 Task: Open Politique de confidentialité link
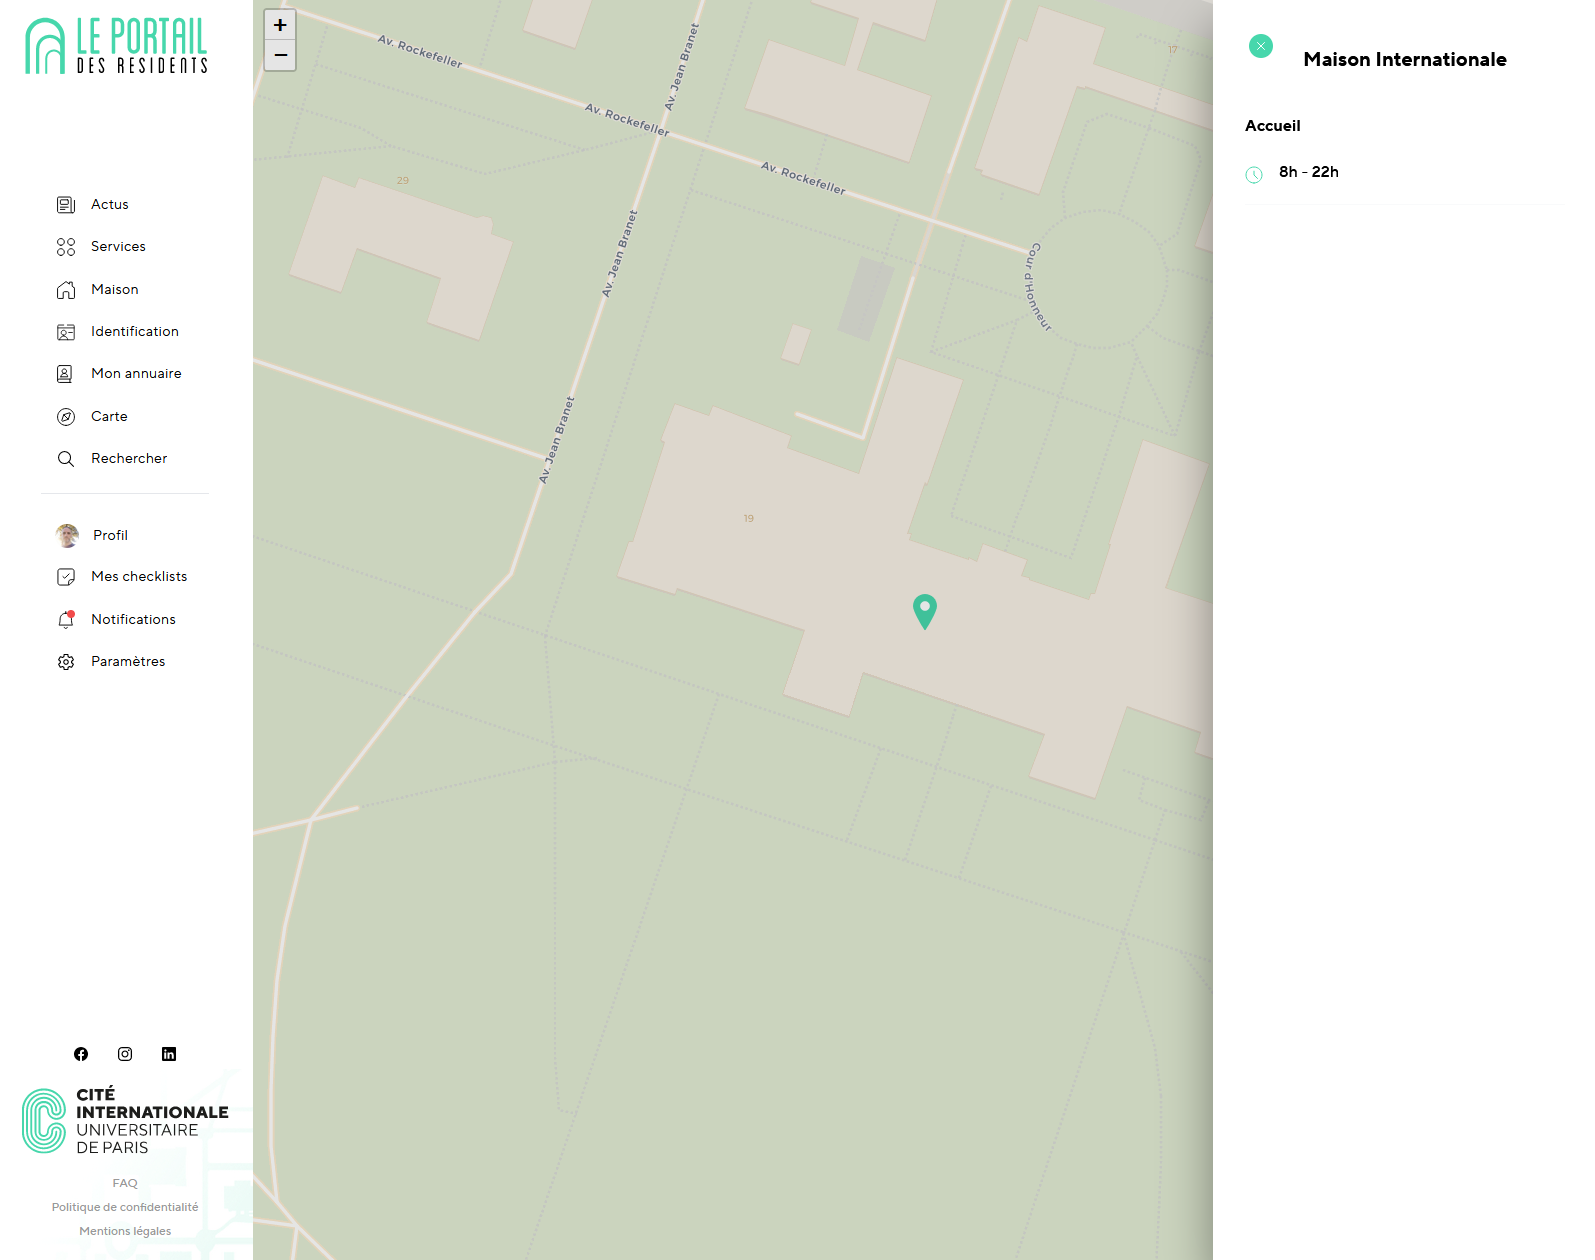125,1207
